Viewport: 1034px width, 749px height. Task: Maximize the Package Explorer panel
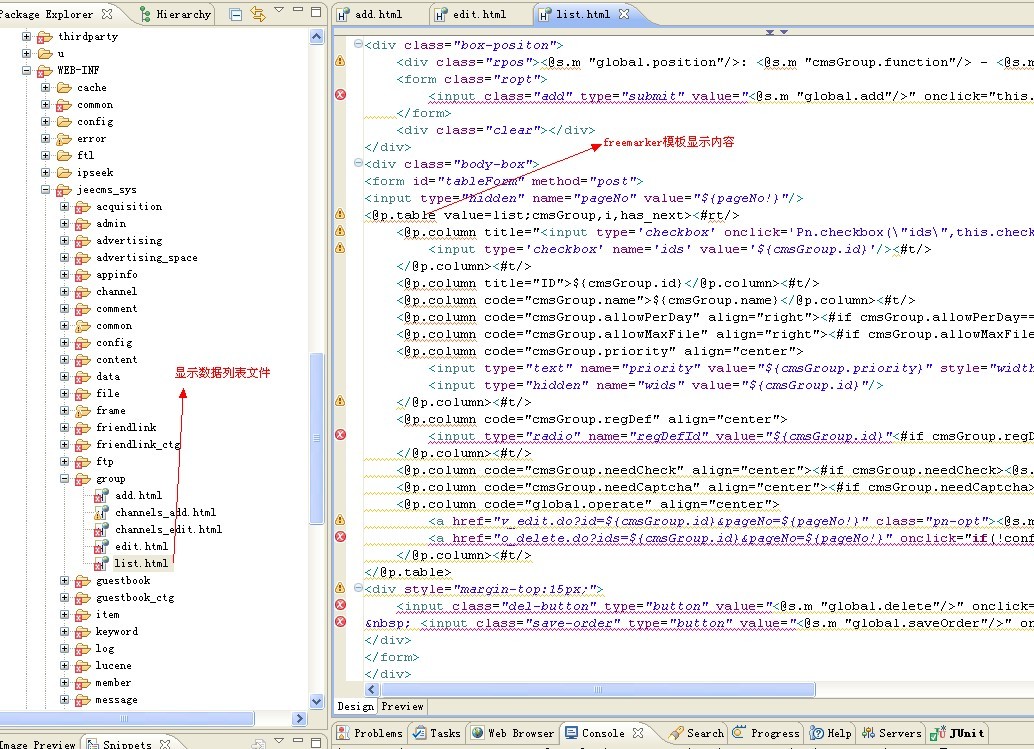point(317,12)
